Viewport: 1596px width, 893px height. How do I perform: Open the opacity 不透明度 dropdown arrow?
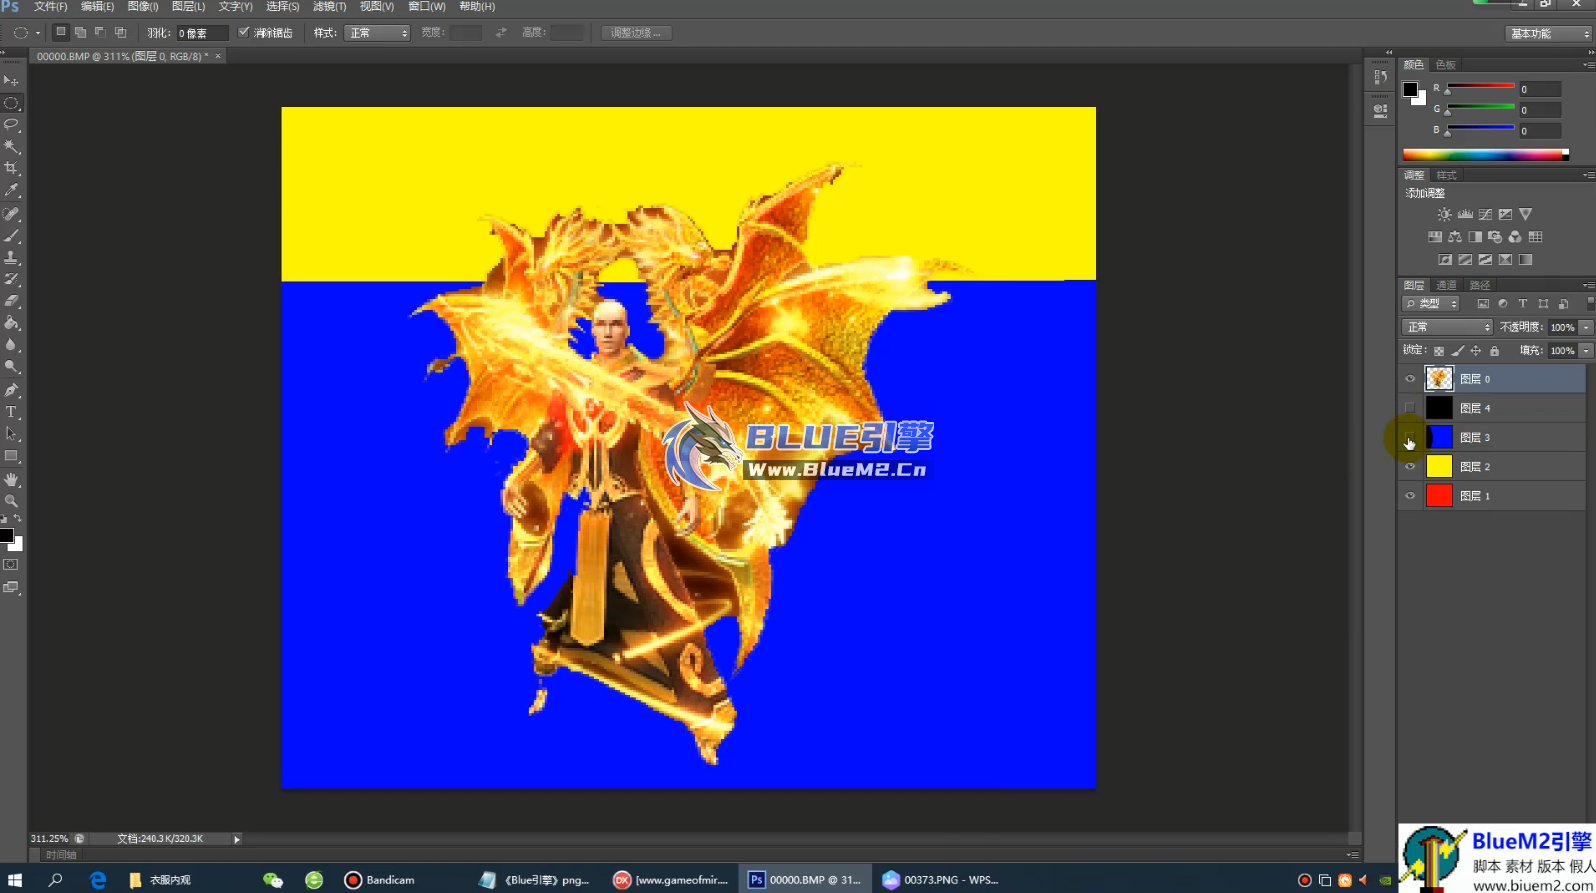tap(1586, 327)
